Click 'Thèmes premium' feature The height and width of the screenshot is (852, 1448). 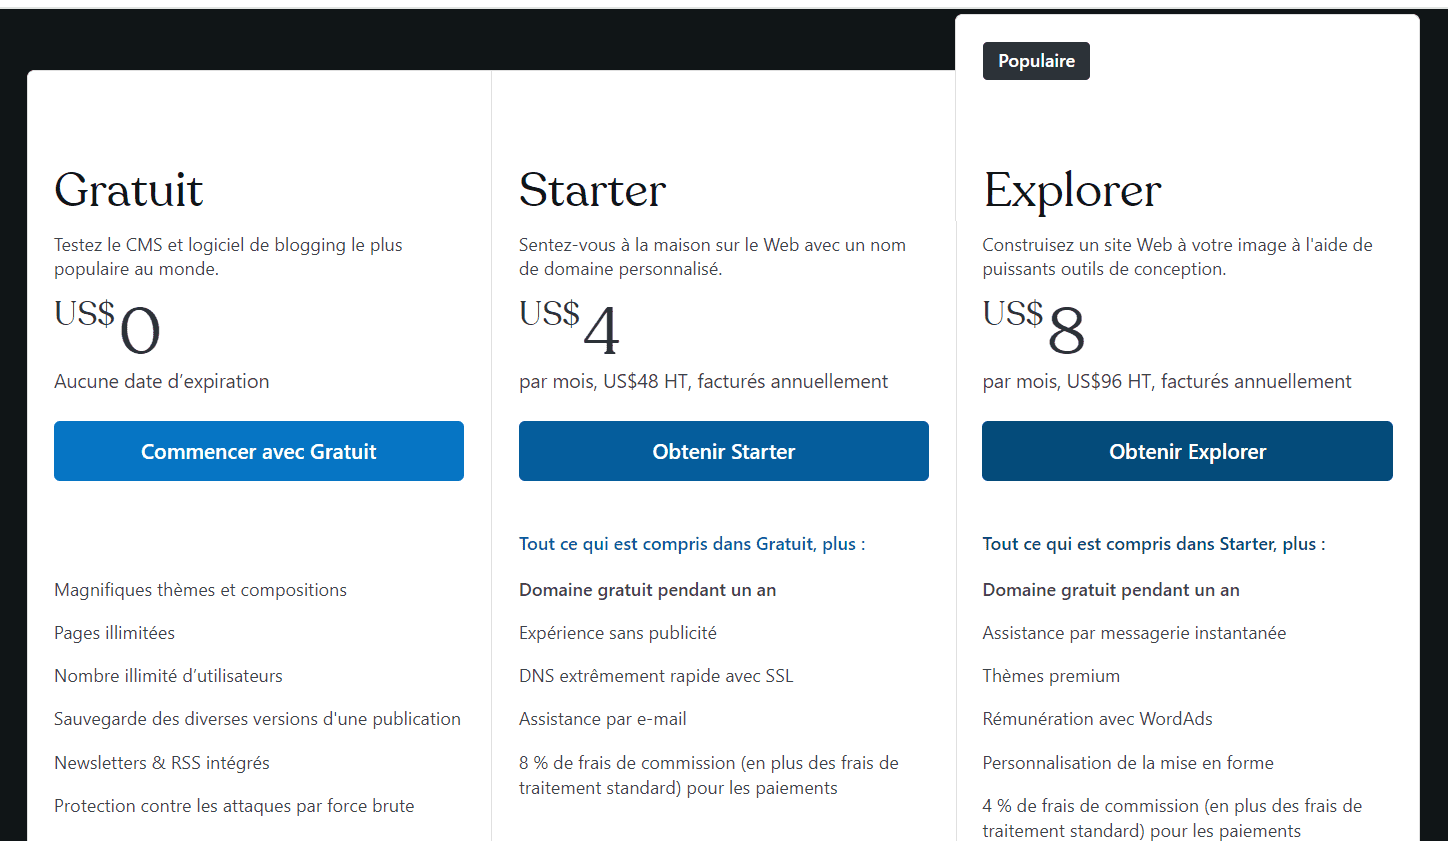1051,676
